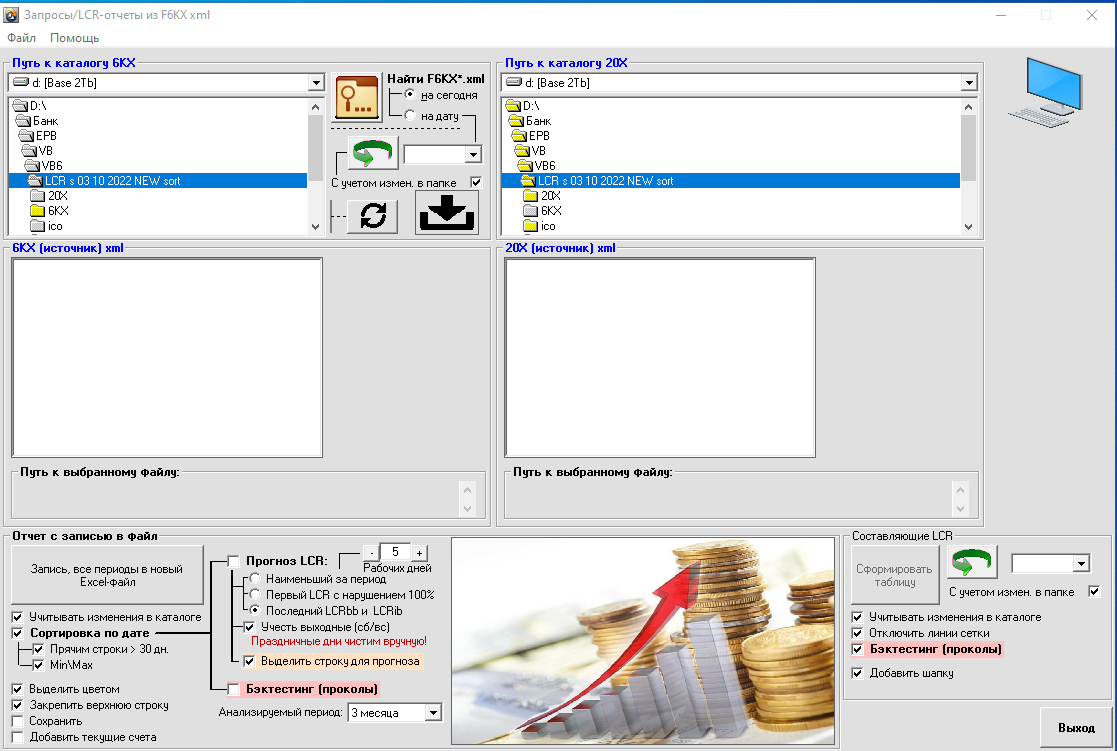Toggle 'Учесть выходные (сб/вс)' checkbox
Viewport: 1117px width, 751px height.
coord(249,627)
